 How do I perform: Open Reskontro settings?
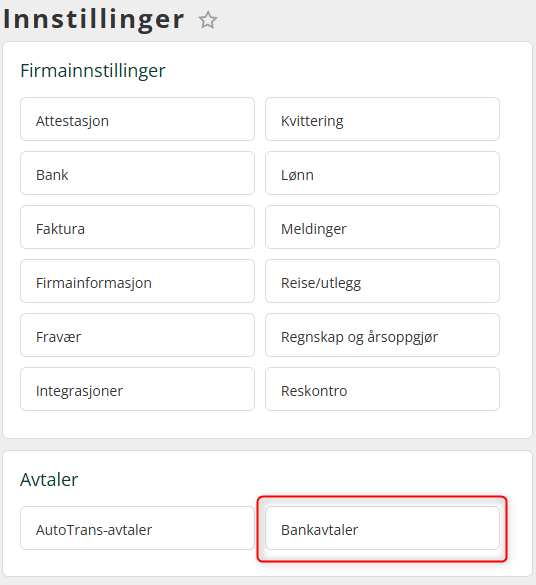click(x=382, y=389)
